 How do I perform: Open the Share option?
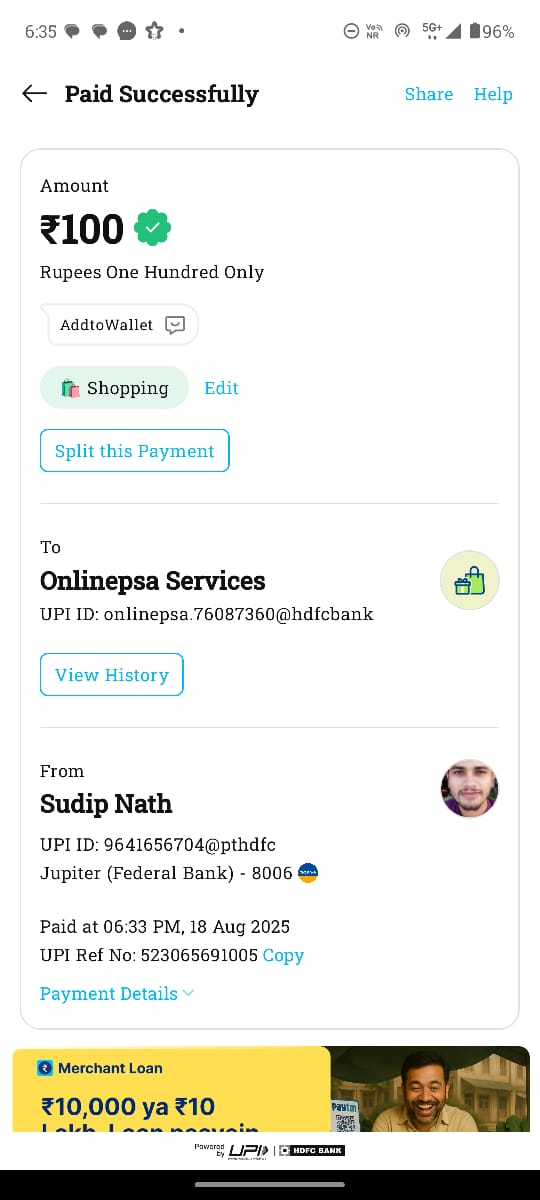[429, 94]
